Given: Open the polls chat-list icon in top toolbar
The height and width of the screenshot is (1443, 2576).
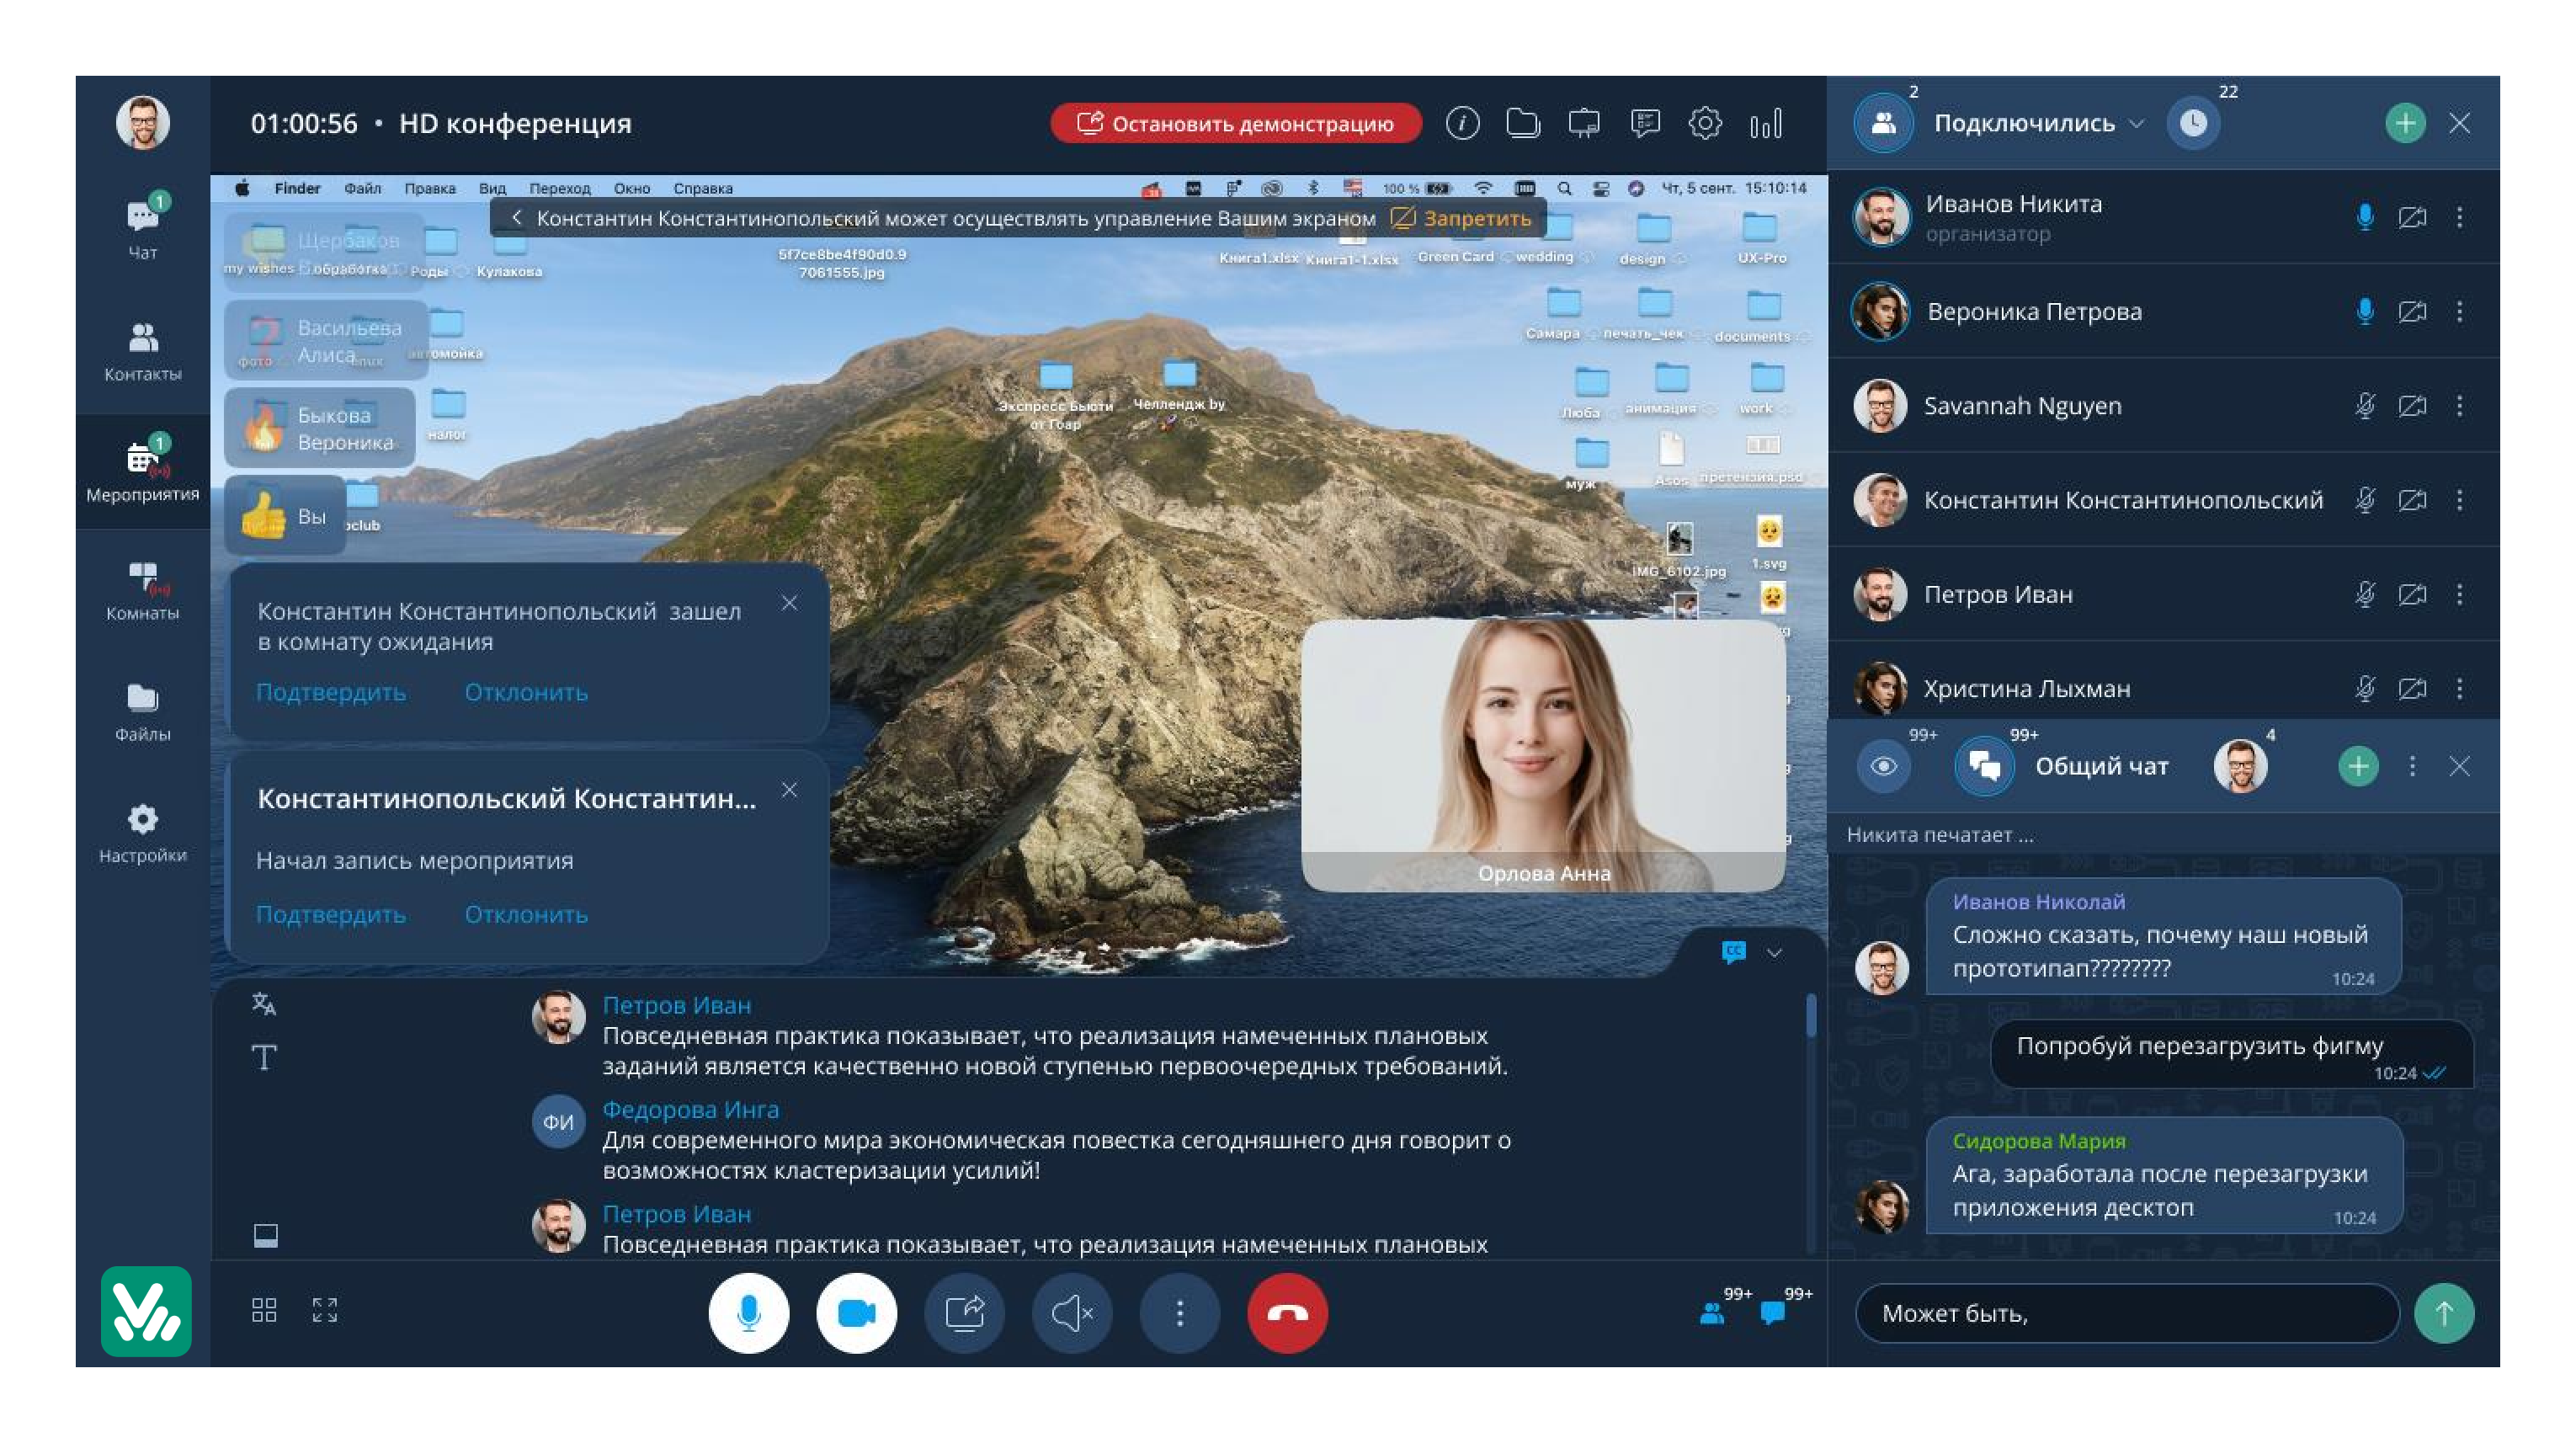Looking at the screenshot, I should click(1645, 123).
